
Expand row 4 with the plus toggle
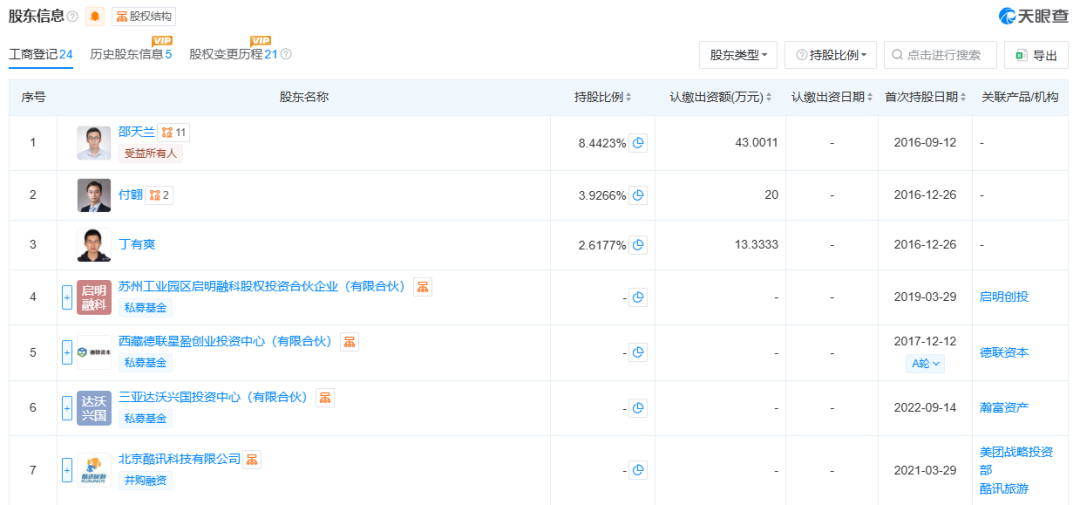pyautogui.click(x=67, y=298)
